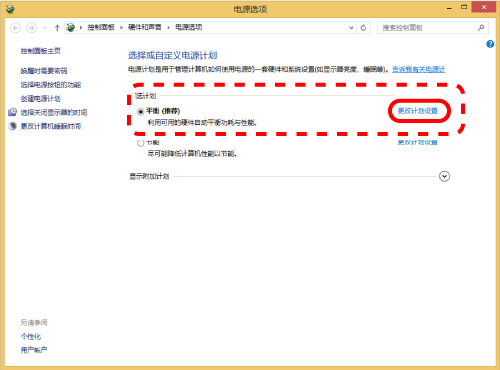Image resolution: width=500 pixels, height=370 pixels.
Task: Expand the arrow before 控制面板 in the breadcrumb
Action: (81, 28)
